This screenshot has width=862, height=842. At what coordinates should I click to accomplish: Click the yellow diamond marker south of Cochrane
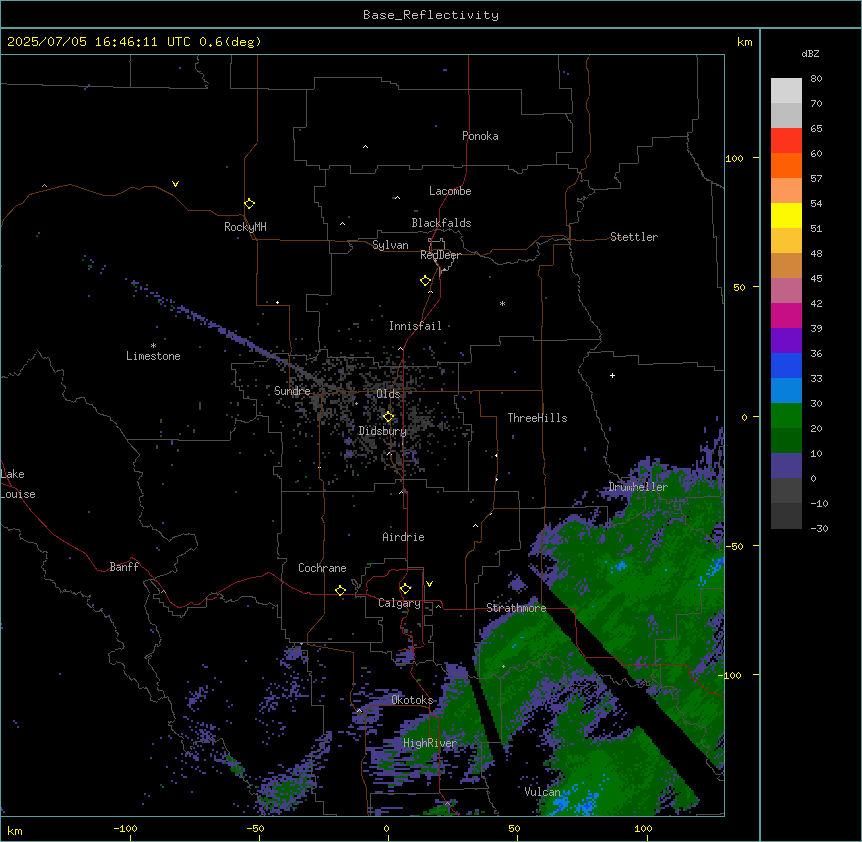tap(340, 590)
